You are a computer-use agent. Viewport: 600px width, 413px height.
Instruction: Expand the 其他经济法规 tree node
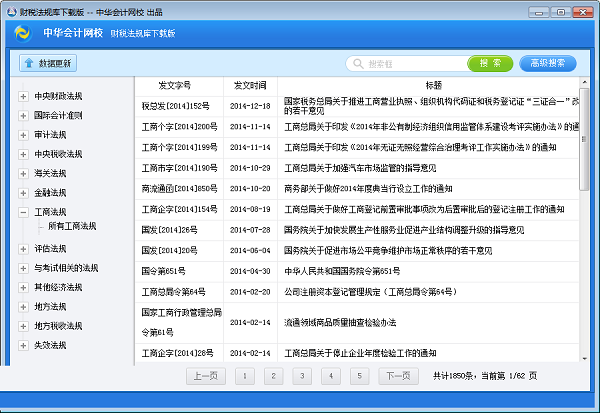point(23,287)
